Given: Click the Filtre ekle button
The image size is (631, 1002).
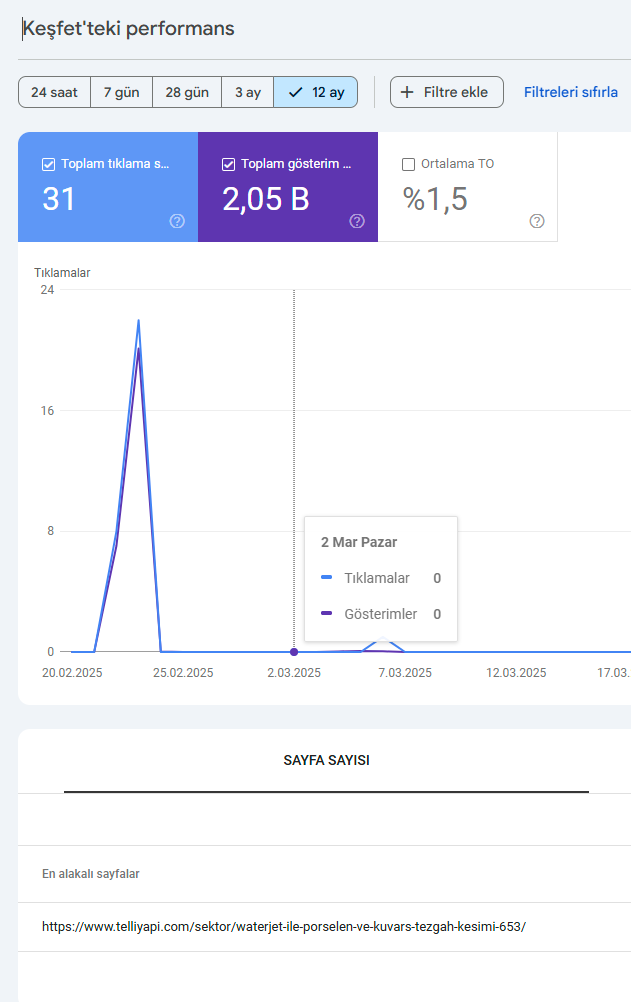Looking at the screenshot, I should click(x=447, y=92).
